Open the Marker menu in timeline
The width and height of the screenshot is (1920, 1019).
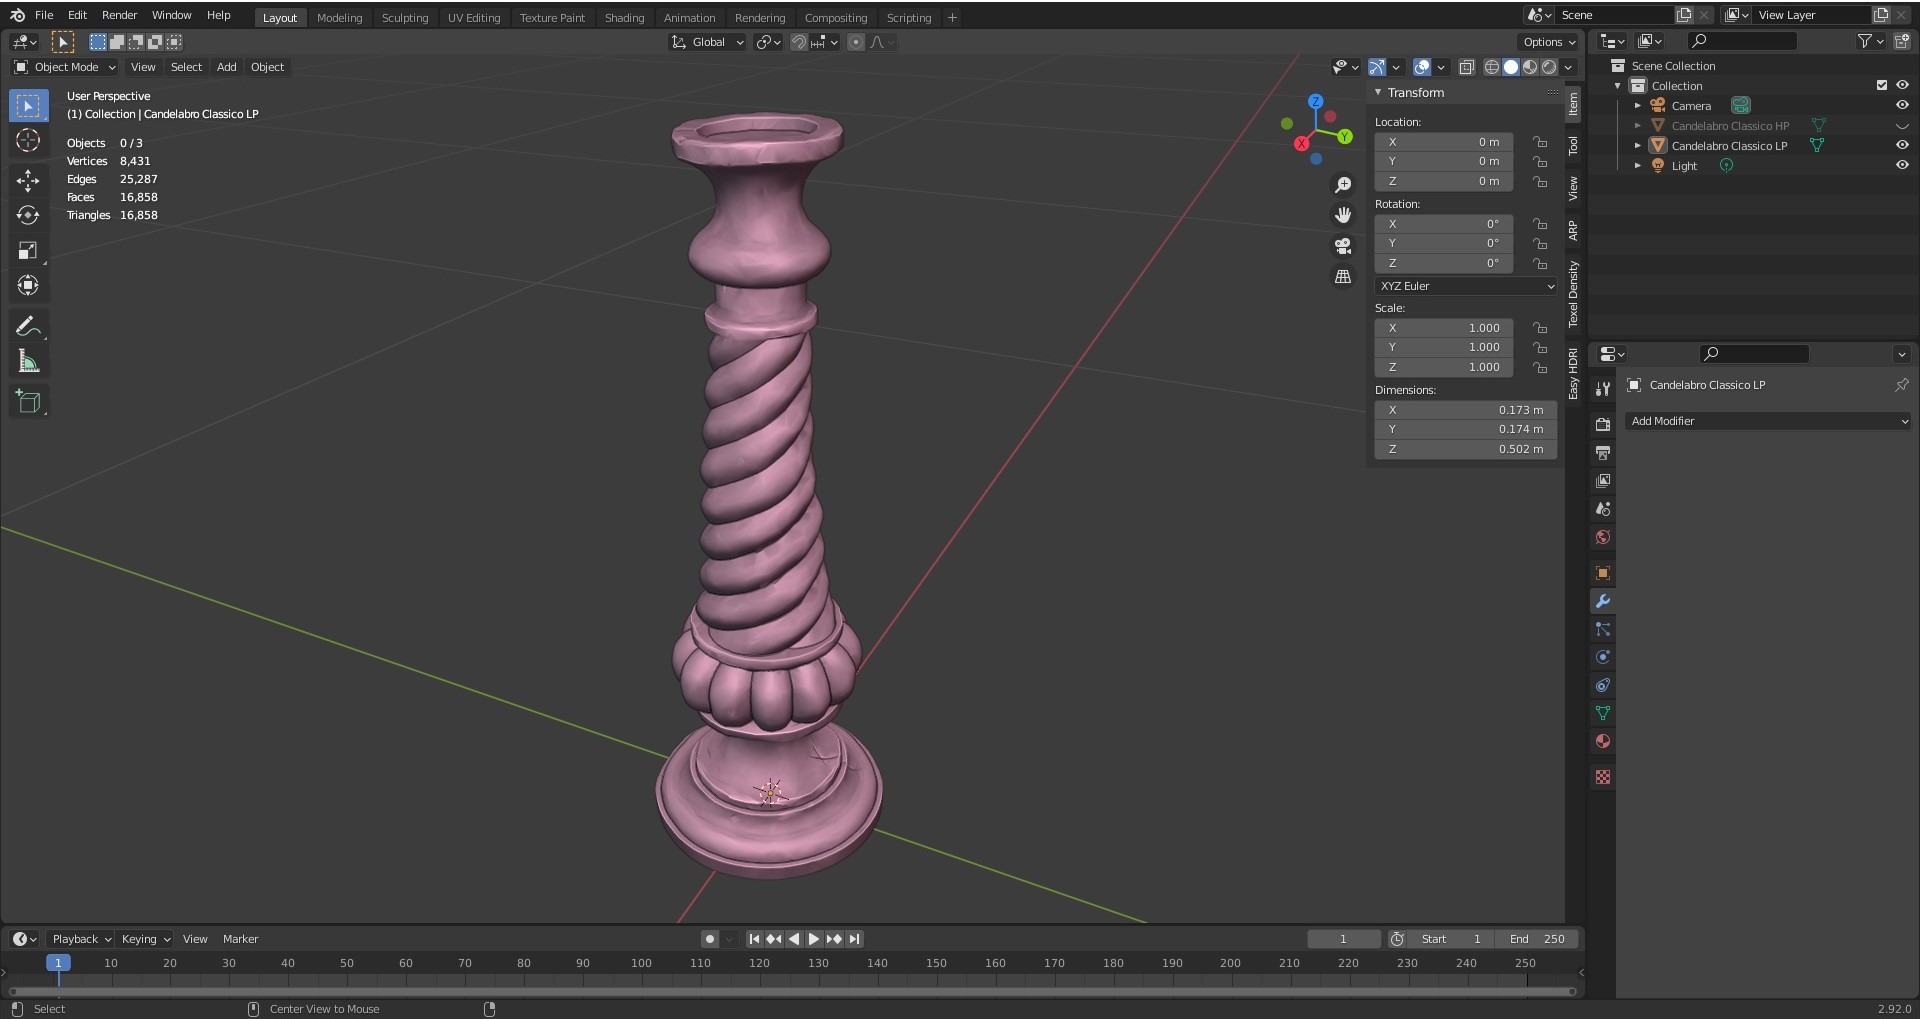(240, 939)
